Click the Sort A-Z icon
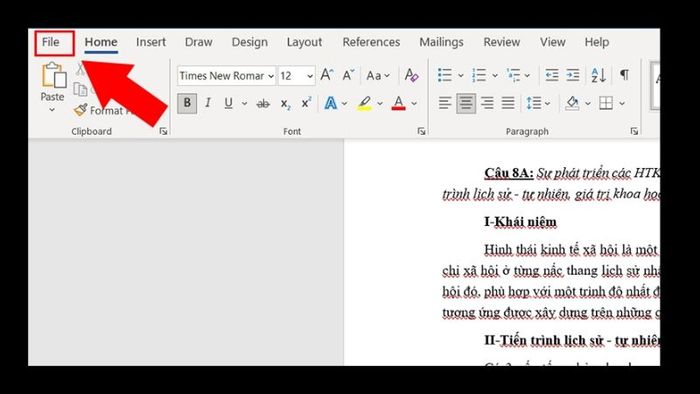Image resolution: width=700 pixels, height=394 pixels. point(598,75)
